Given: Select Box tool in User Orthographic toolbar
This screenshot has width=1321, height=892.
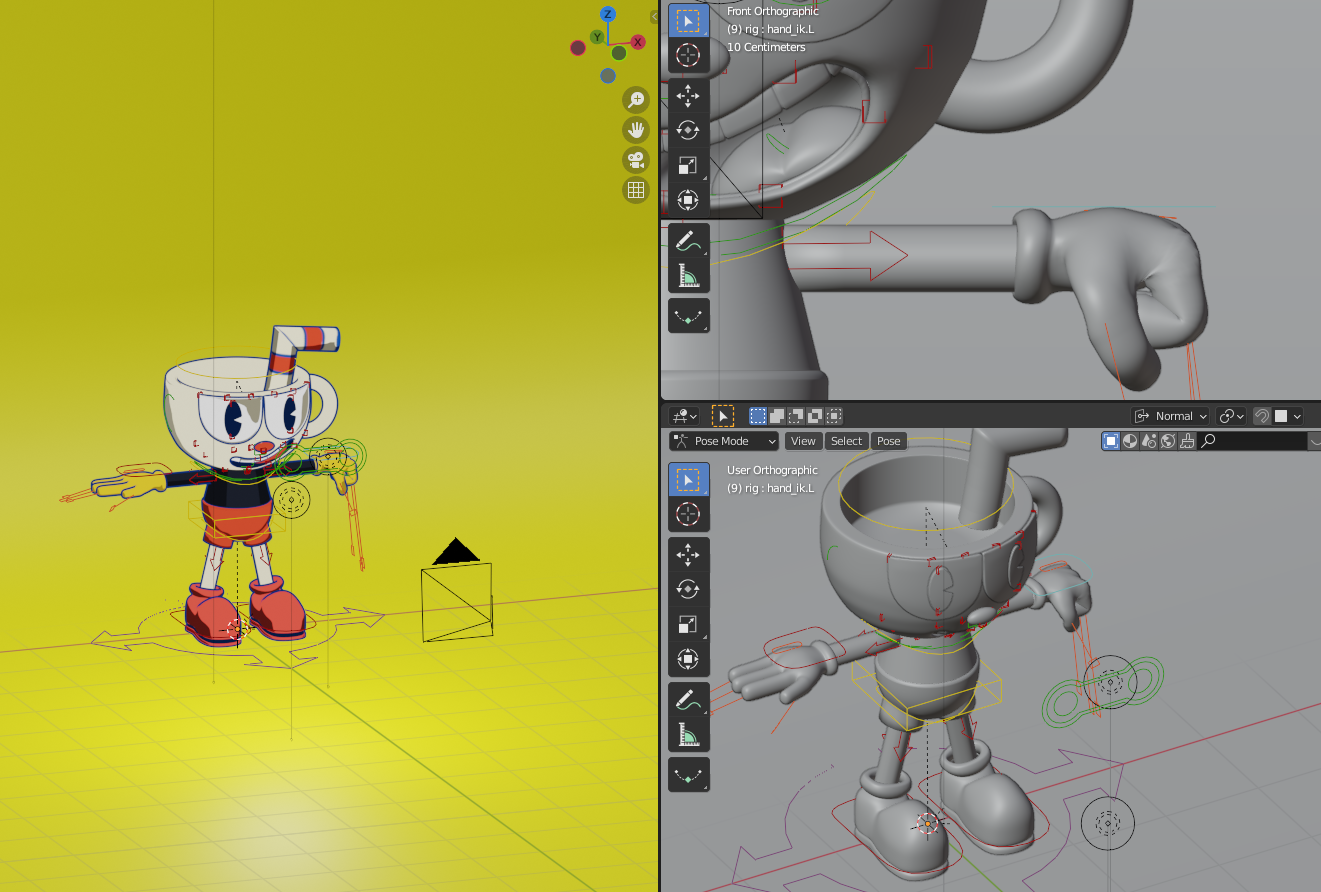Looking at the screenshot, I should point(688,480).
